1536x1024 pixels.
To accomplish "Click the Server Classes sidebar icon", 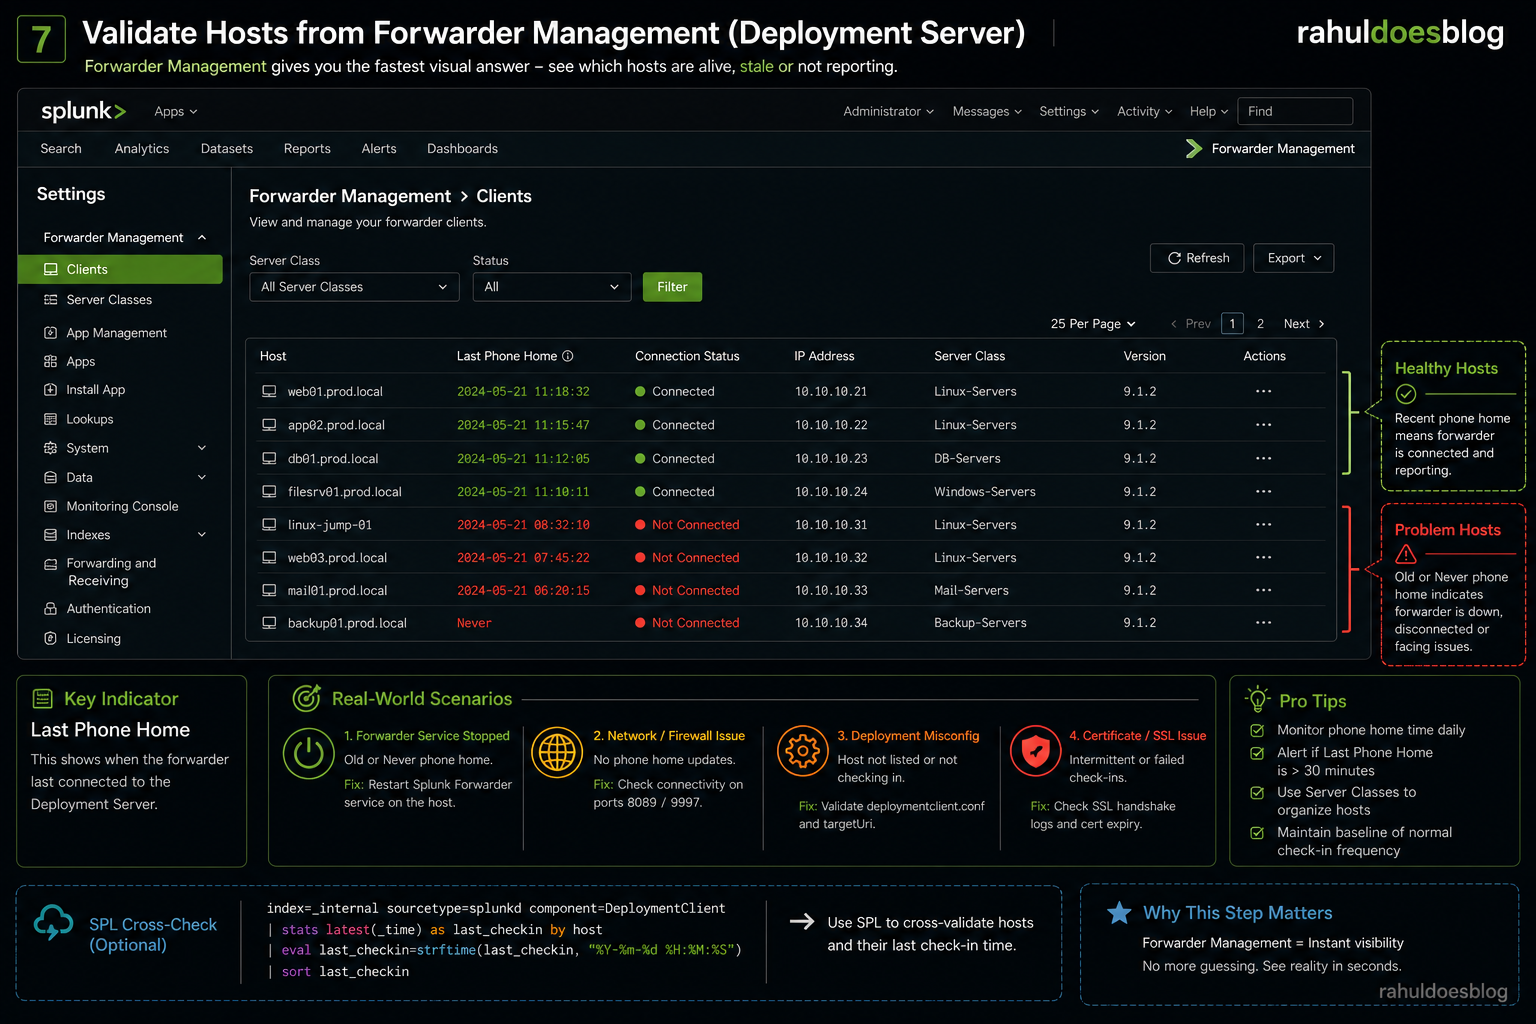I will (51, 300).
